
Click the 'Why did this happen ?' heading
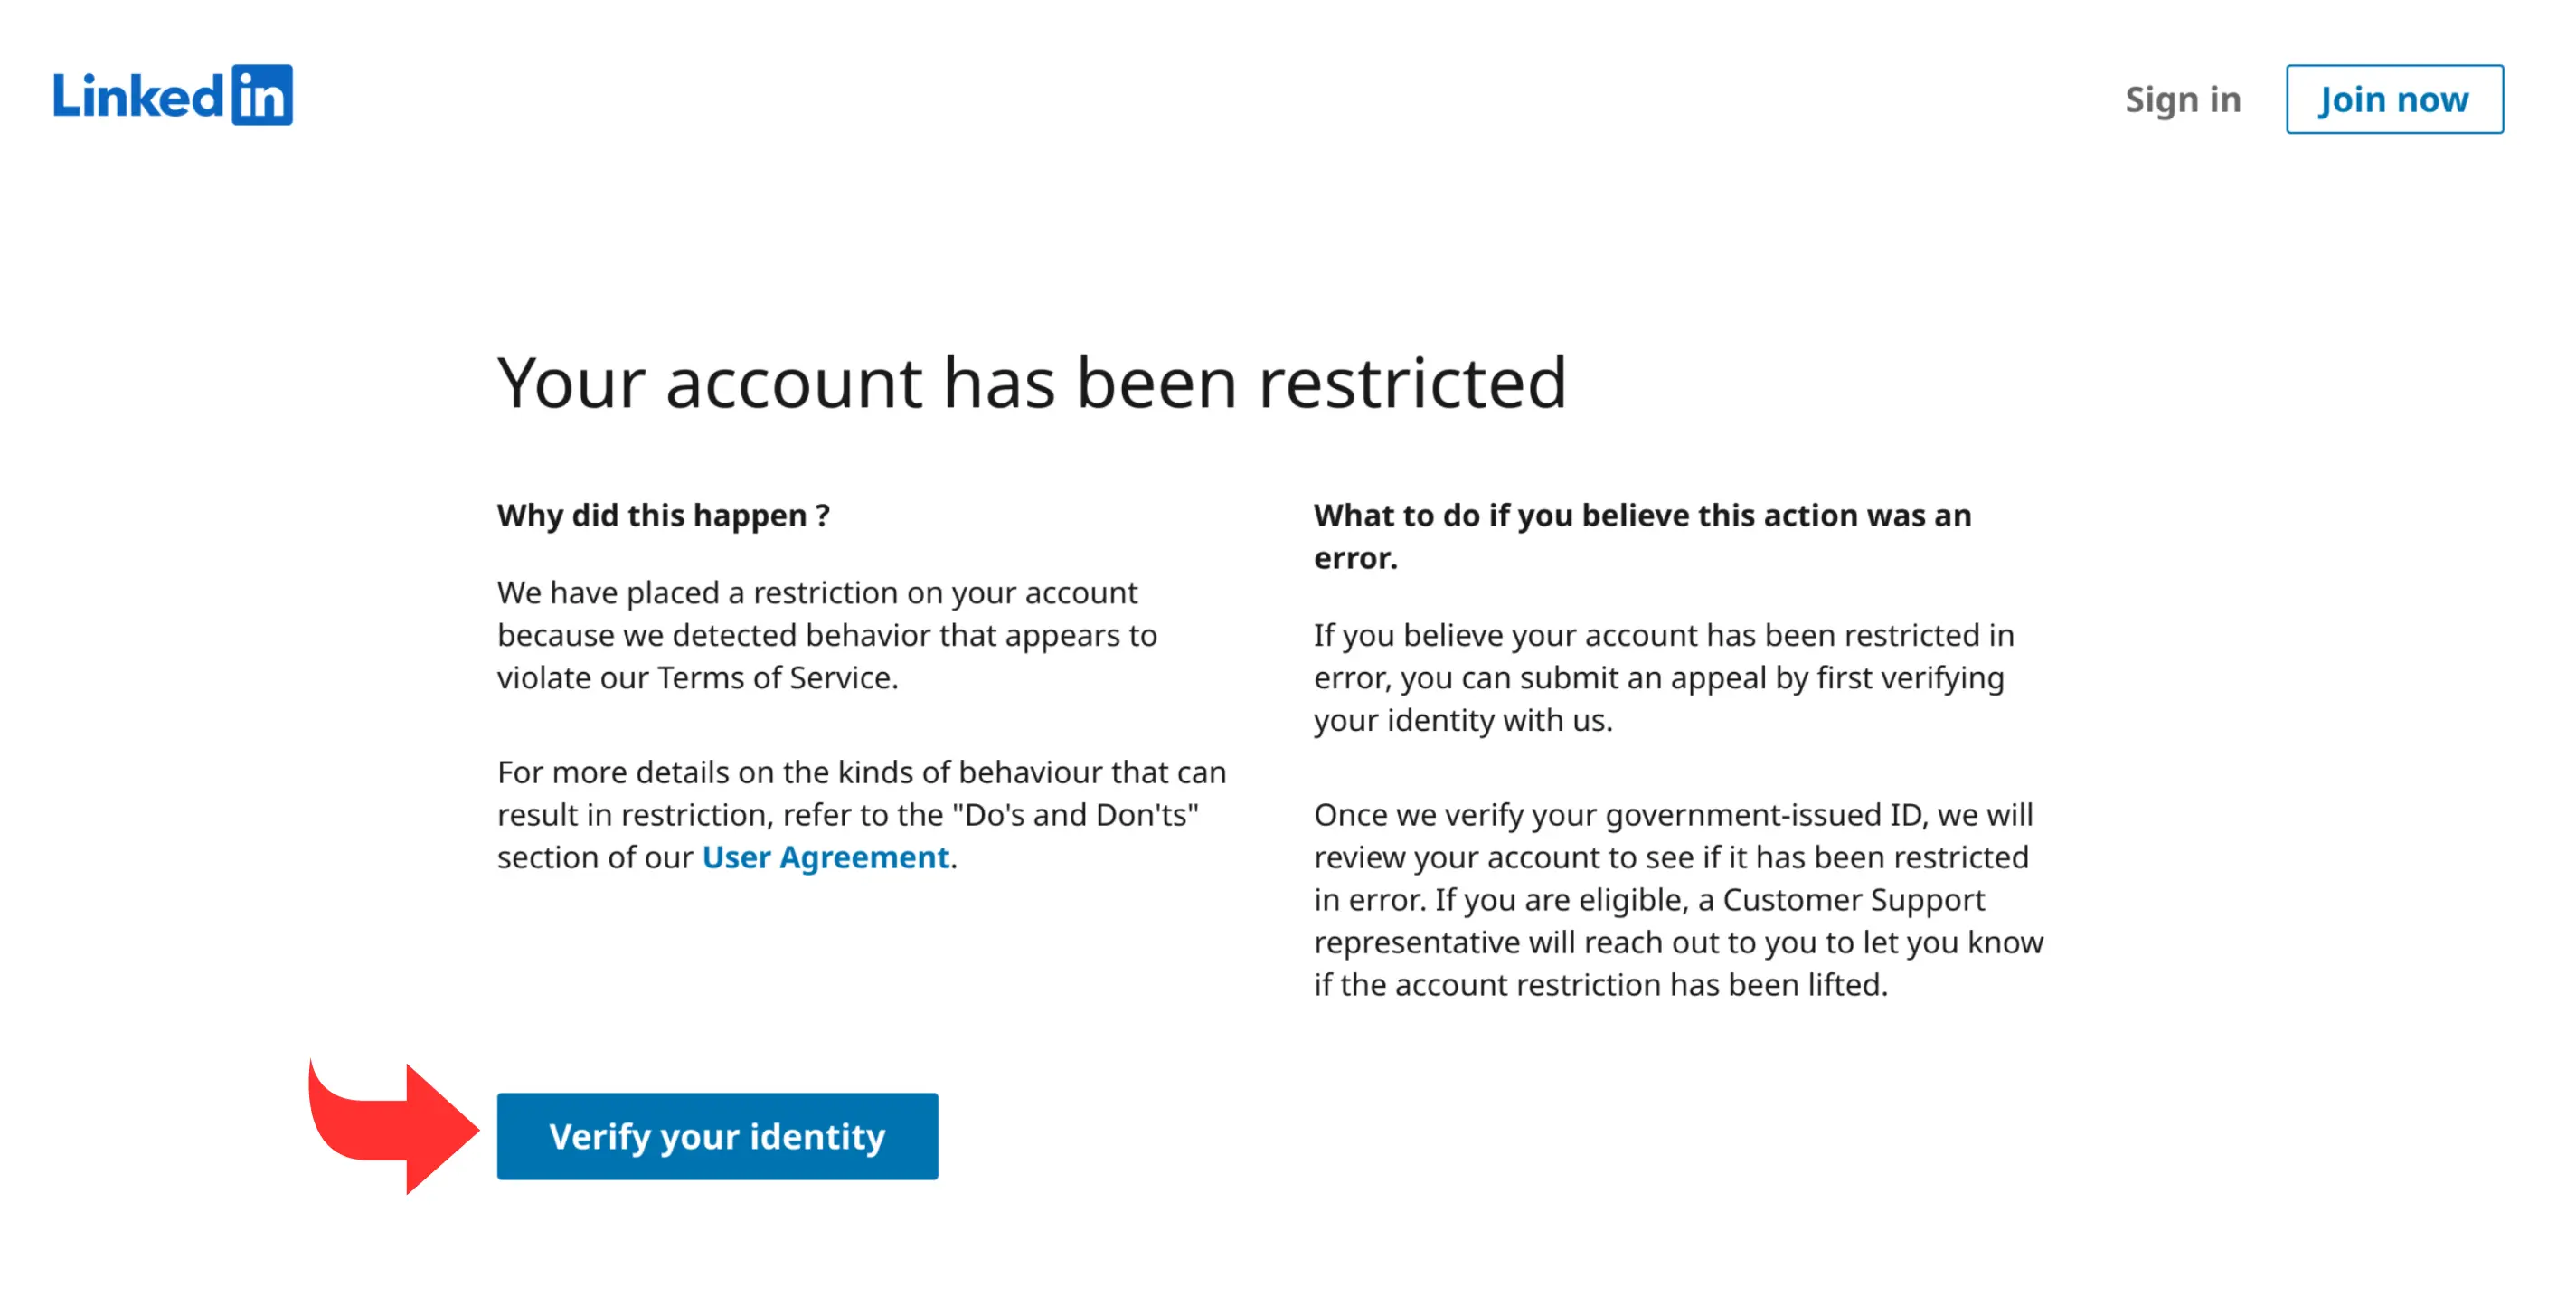(x=663, y=515)
